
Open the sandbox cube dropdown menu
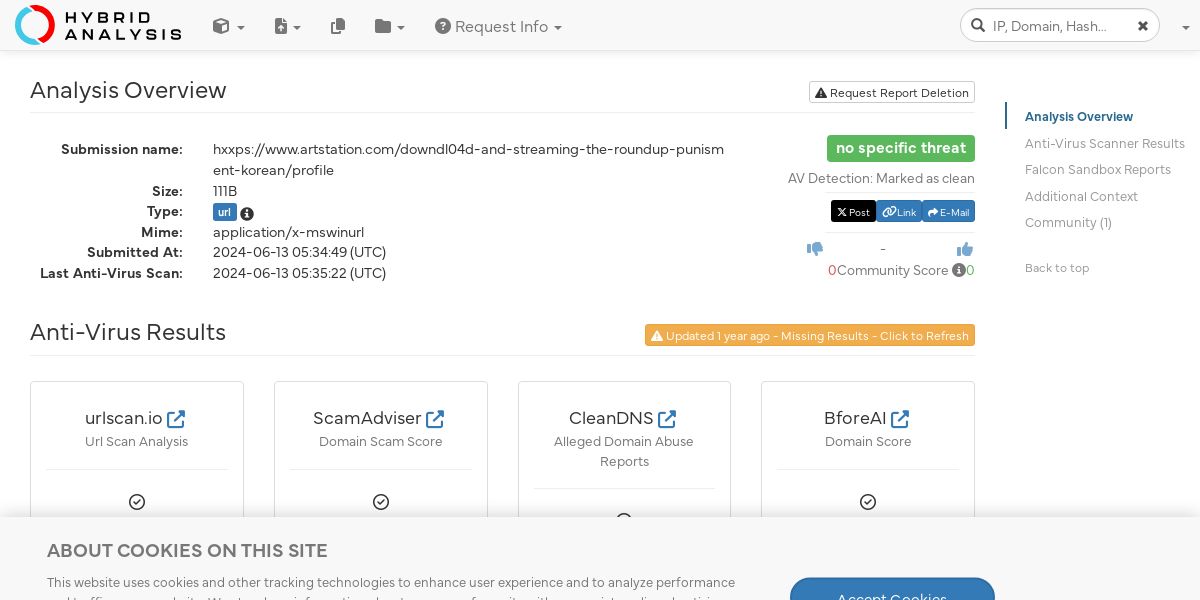click(228, 27)
